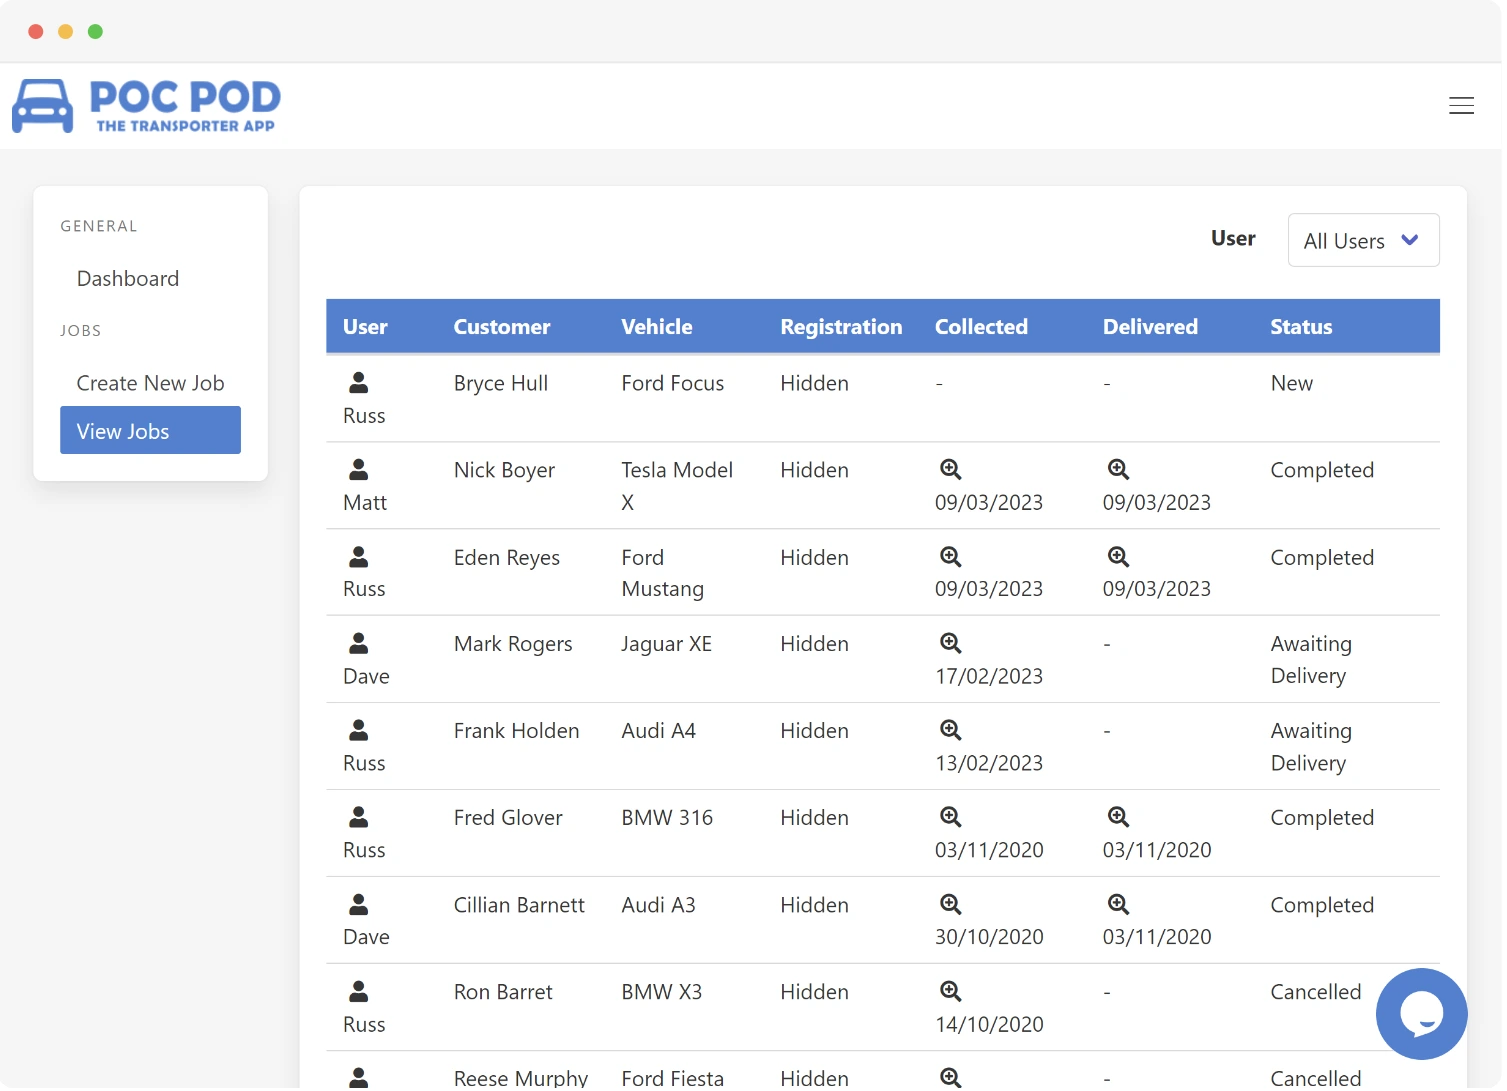Viewport: 1507px width, 1091px height.
Task: Select View Jobs in the sidebar
Action: 123,430
